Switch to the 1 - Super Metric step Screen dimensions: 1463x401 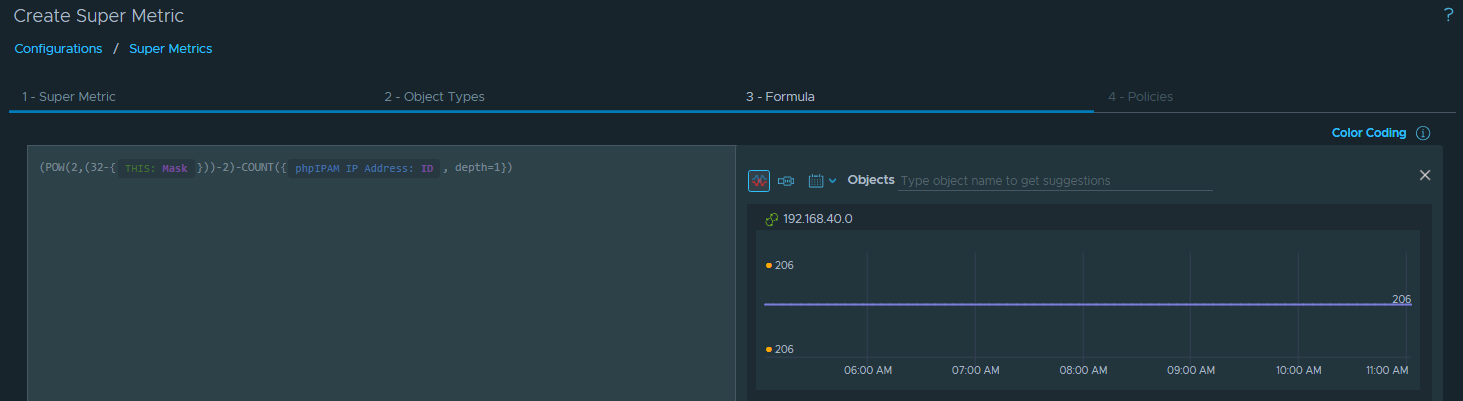tap(69, 97)
